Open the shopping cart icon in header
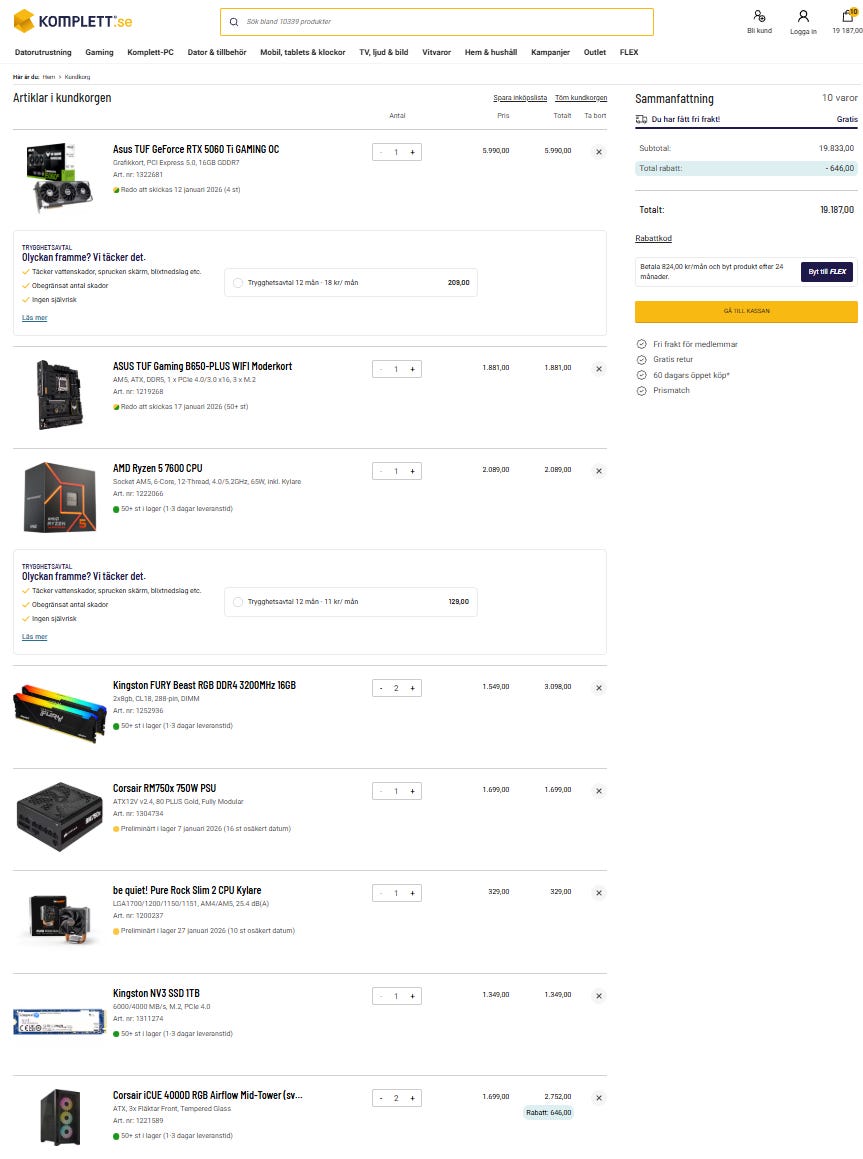The height and width of the screenshot is (1159, 863). point(847,16)
